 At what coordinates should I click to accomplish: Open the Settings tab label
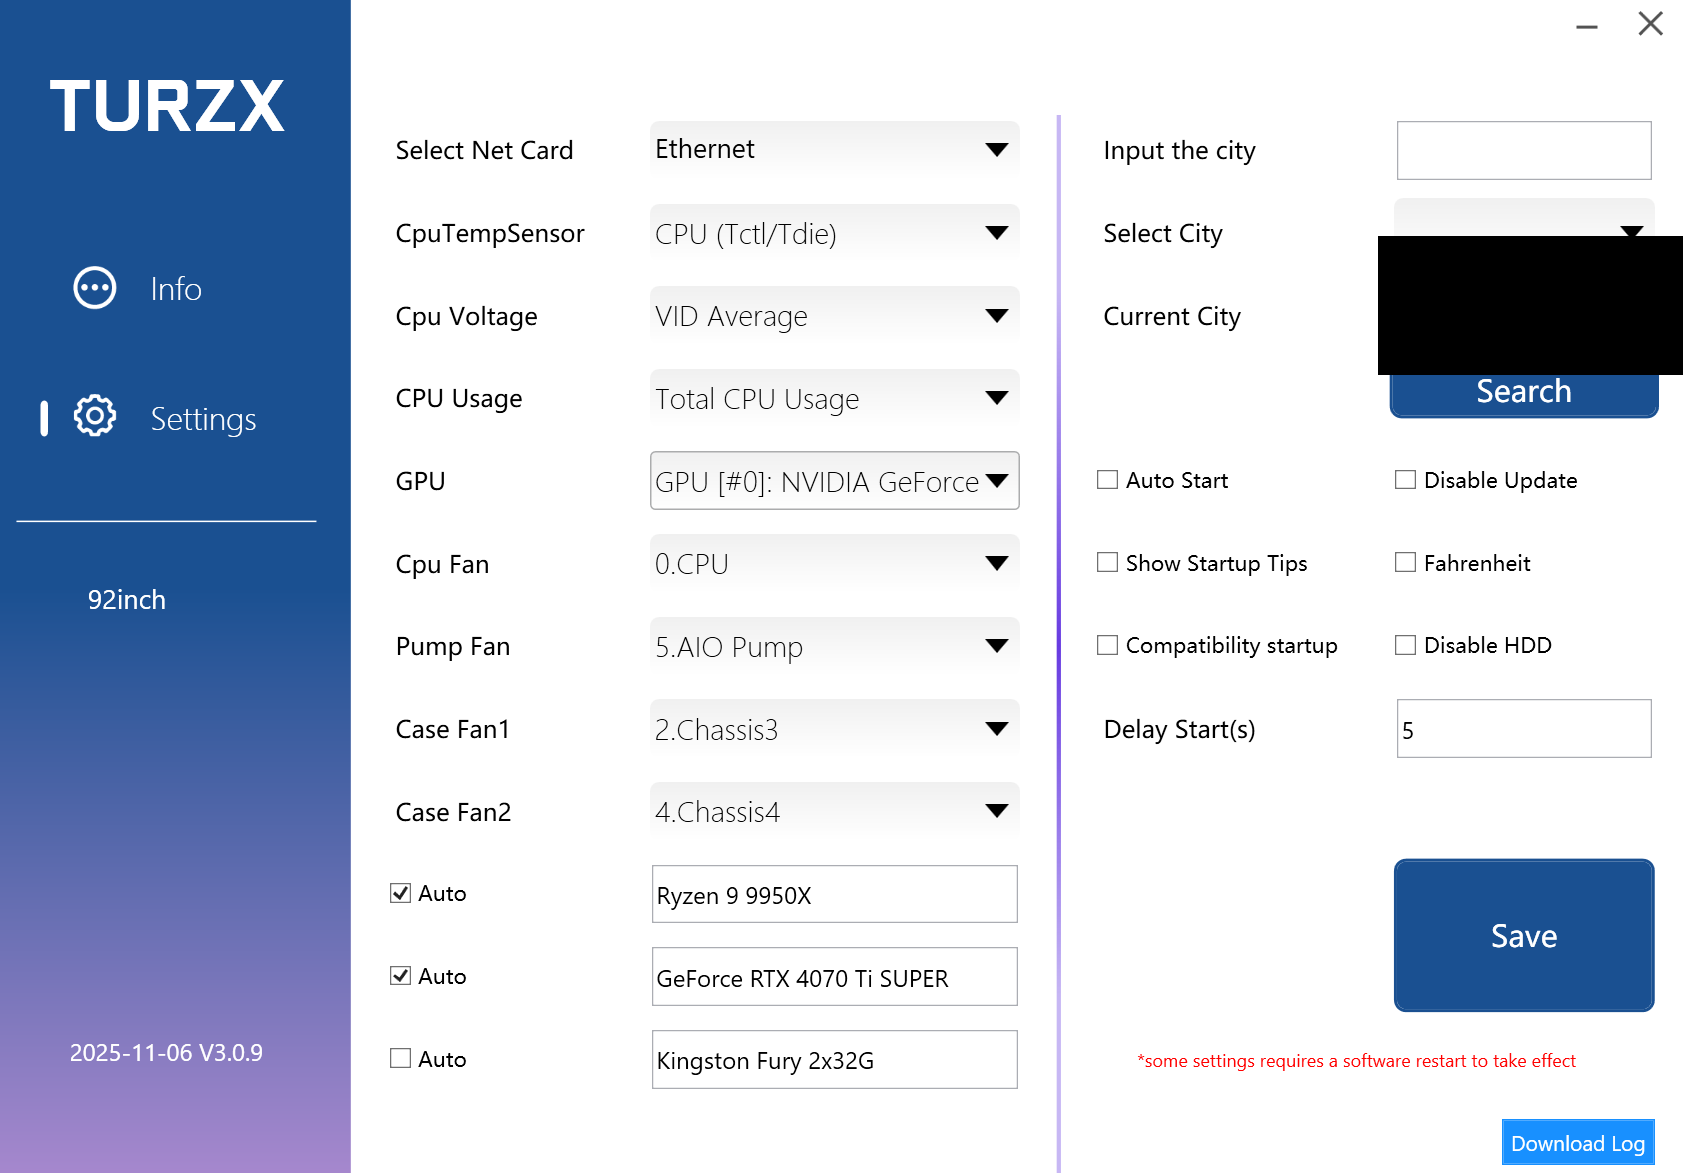(x=203, y=419)
